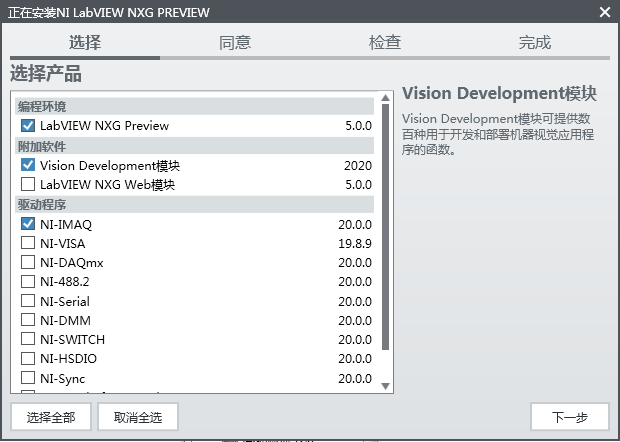Screen dimensions: 620x442
Task: Click scrollbar down arrow in product list
Action: tap(385, 384)
